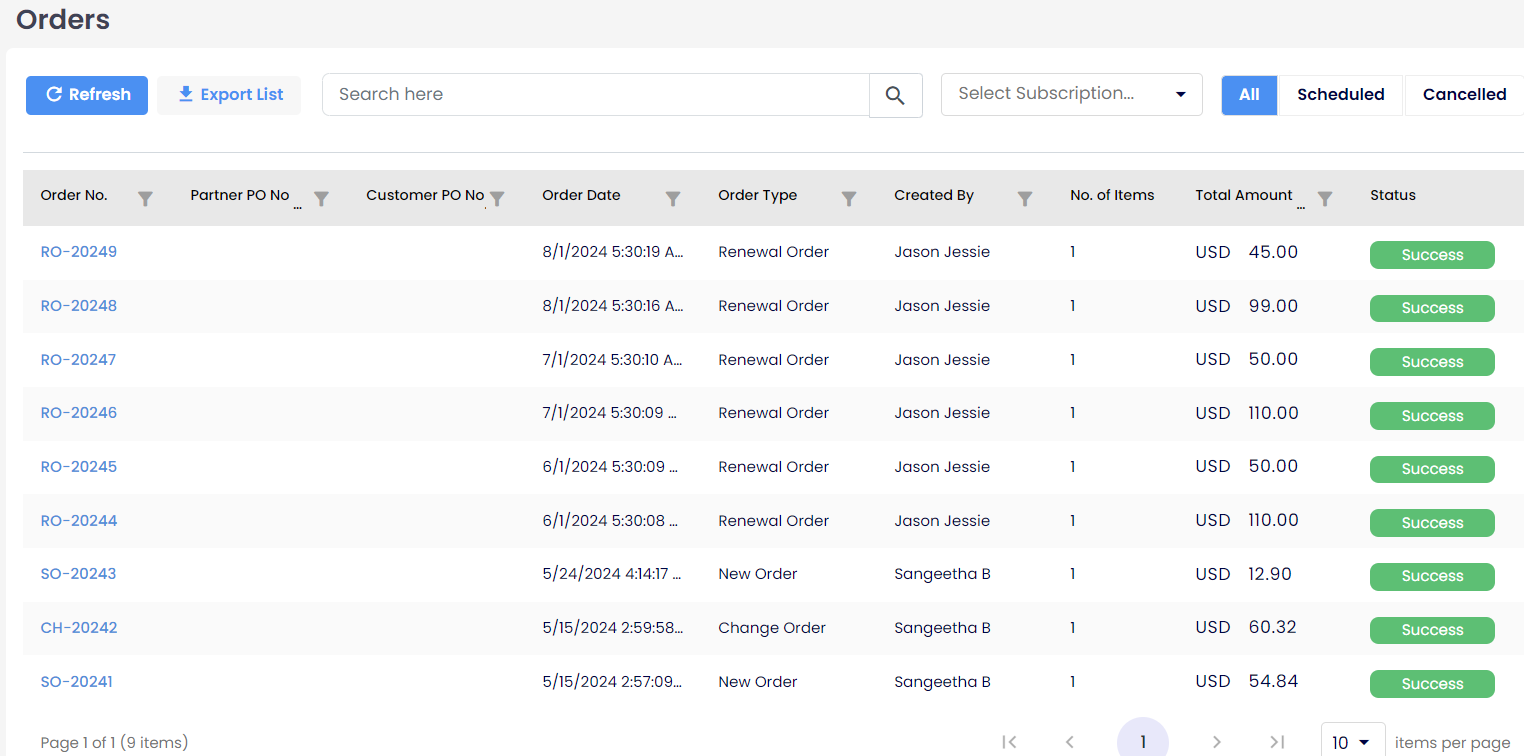
Task: Open filter for Partner PO No column
Action: pyautogui.click(x=321, y=199)
